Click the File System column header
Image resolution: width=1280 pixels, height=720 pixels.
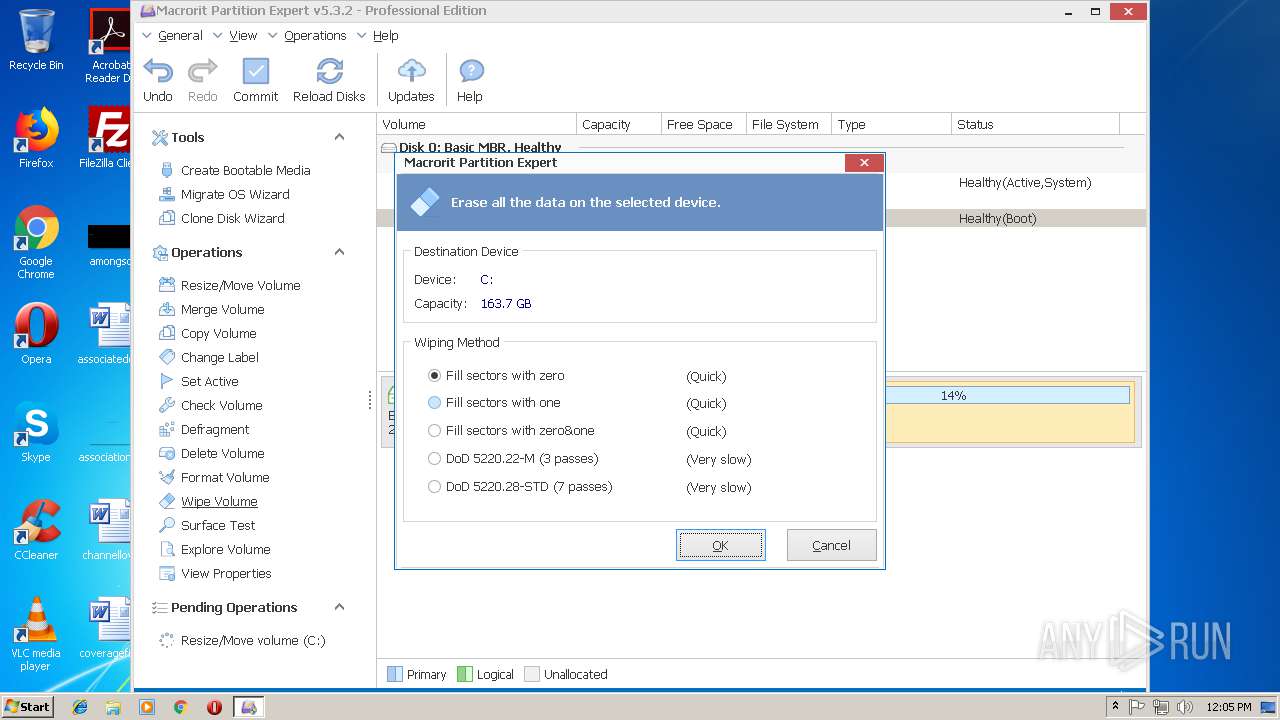789,124
